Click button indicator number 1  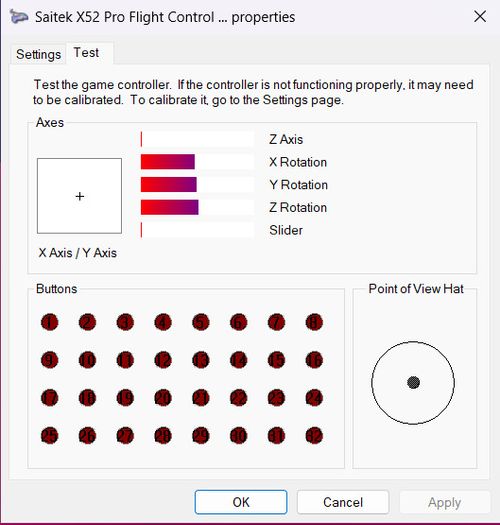point(49,322)
